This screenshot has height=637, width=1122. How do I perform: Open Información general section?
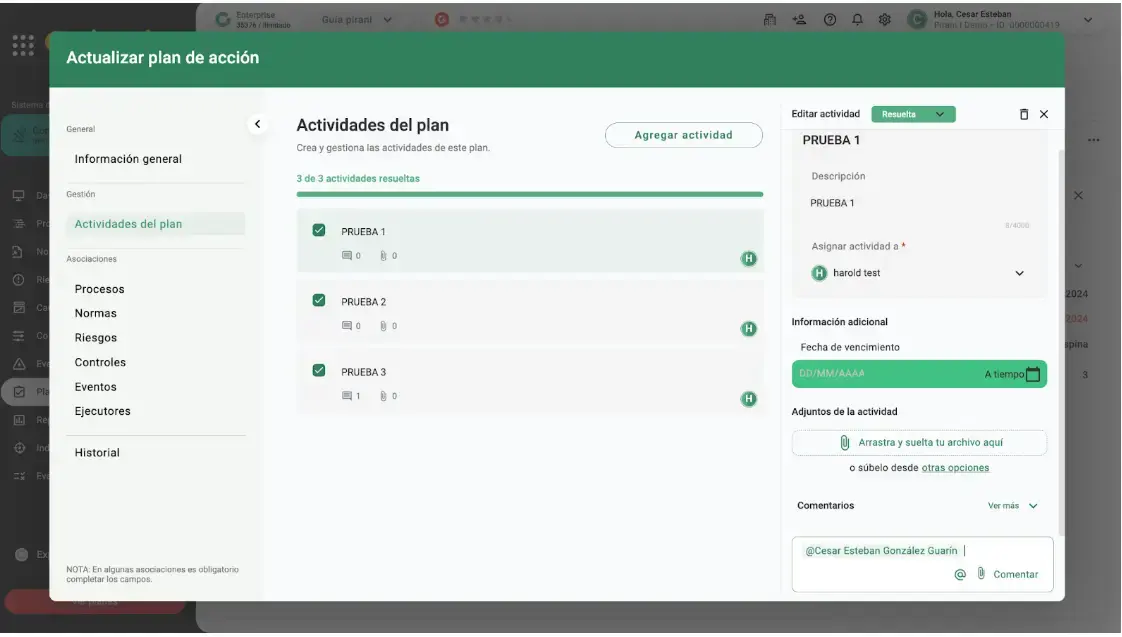pyautogui.click(x=128, y=159)
